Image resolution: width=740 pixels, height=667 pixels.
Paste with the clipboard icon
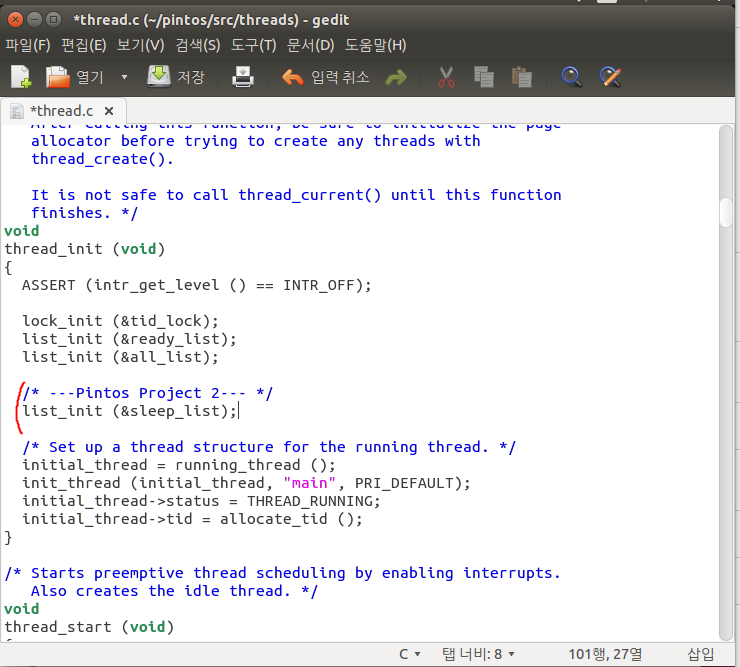pos(521,77)
